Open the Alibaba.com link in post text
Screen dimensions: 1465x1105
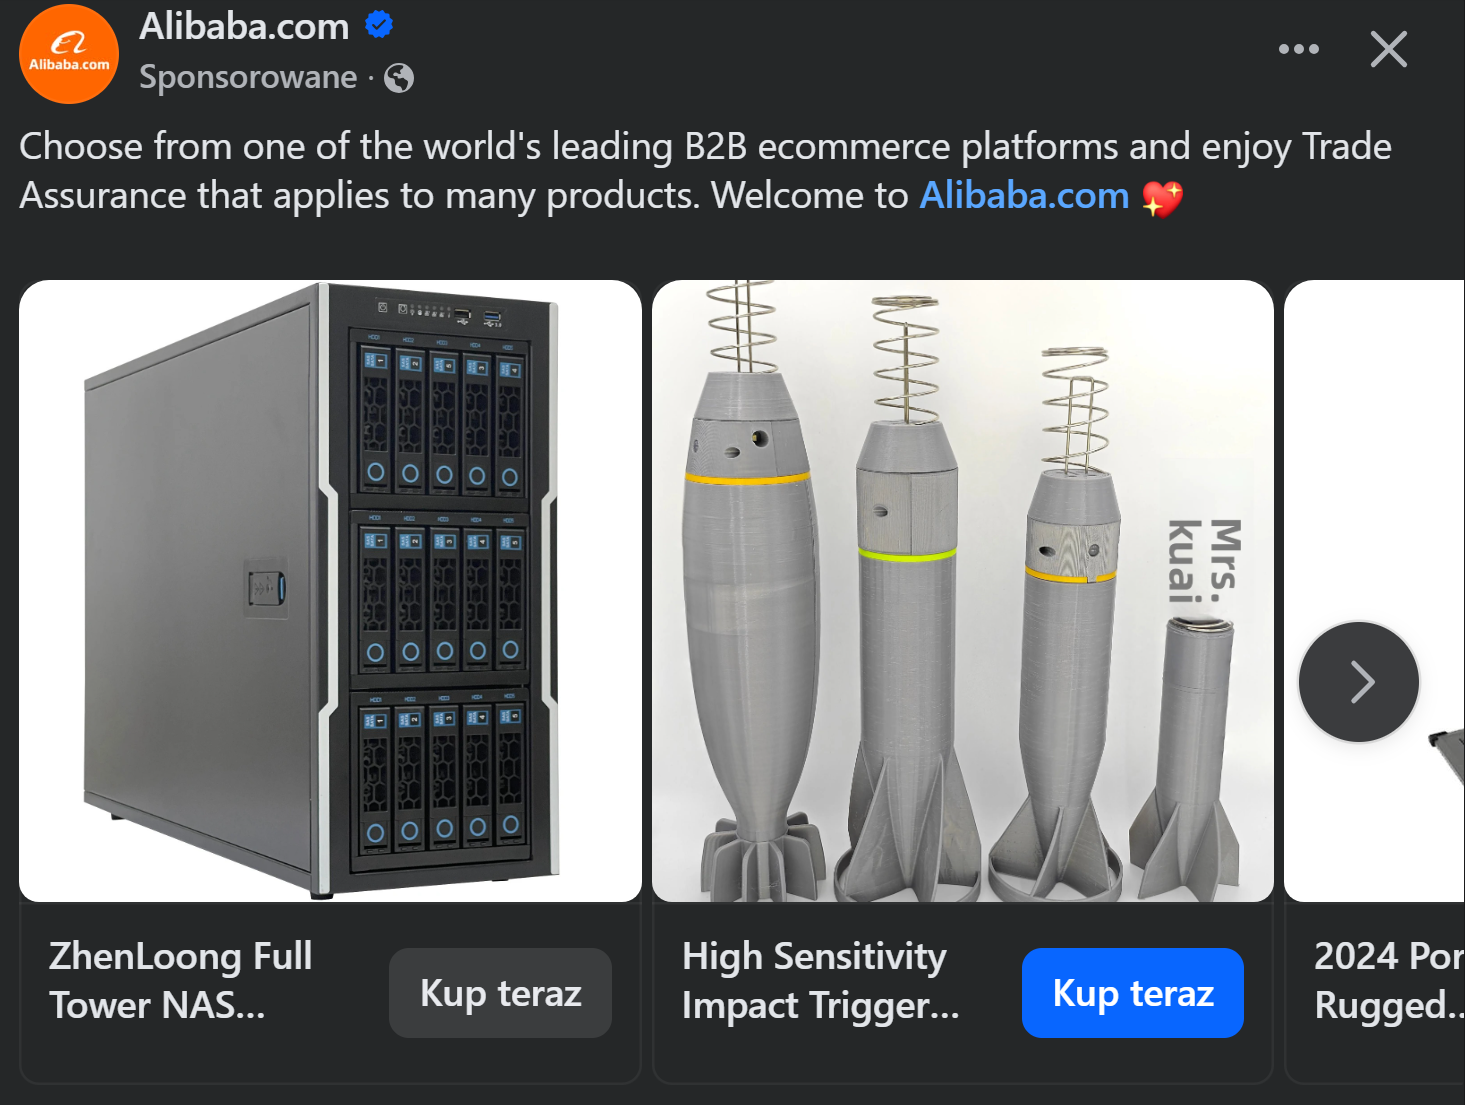pyautogui.click(x=1024, y=195)
